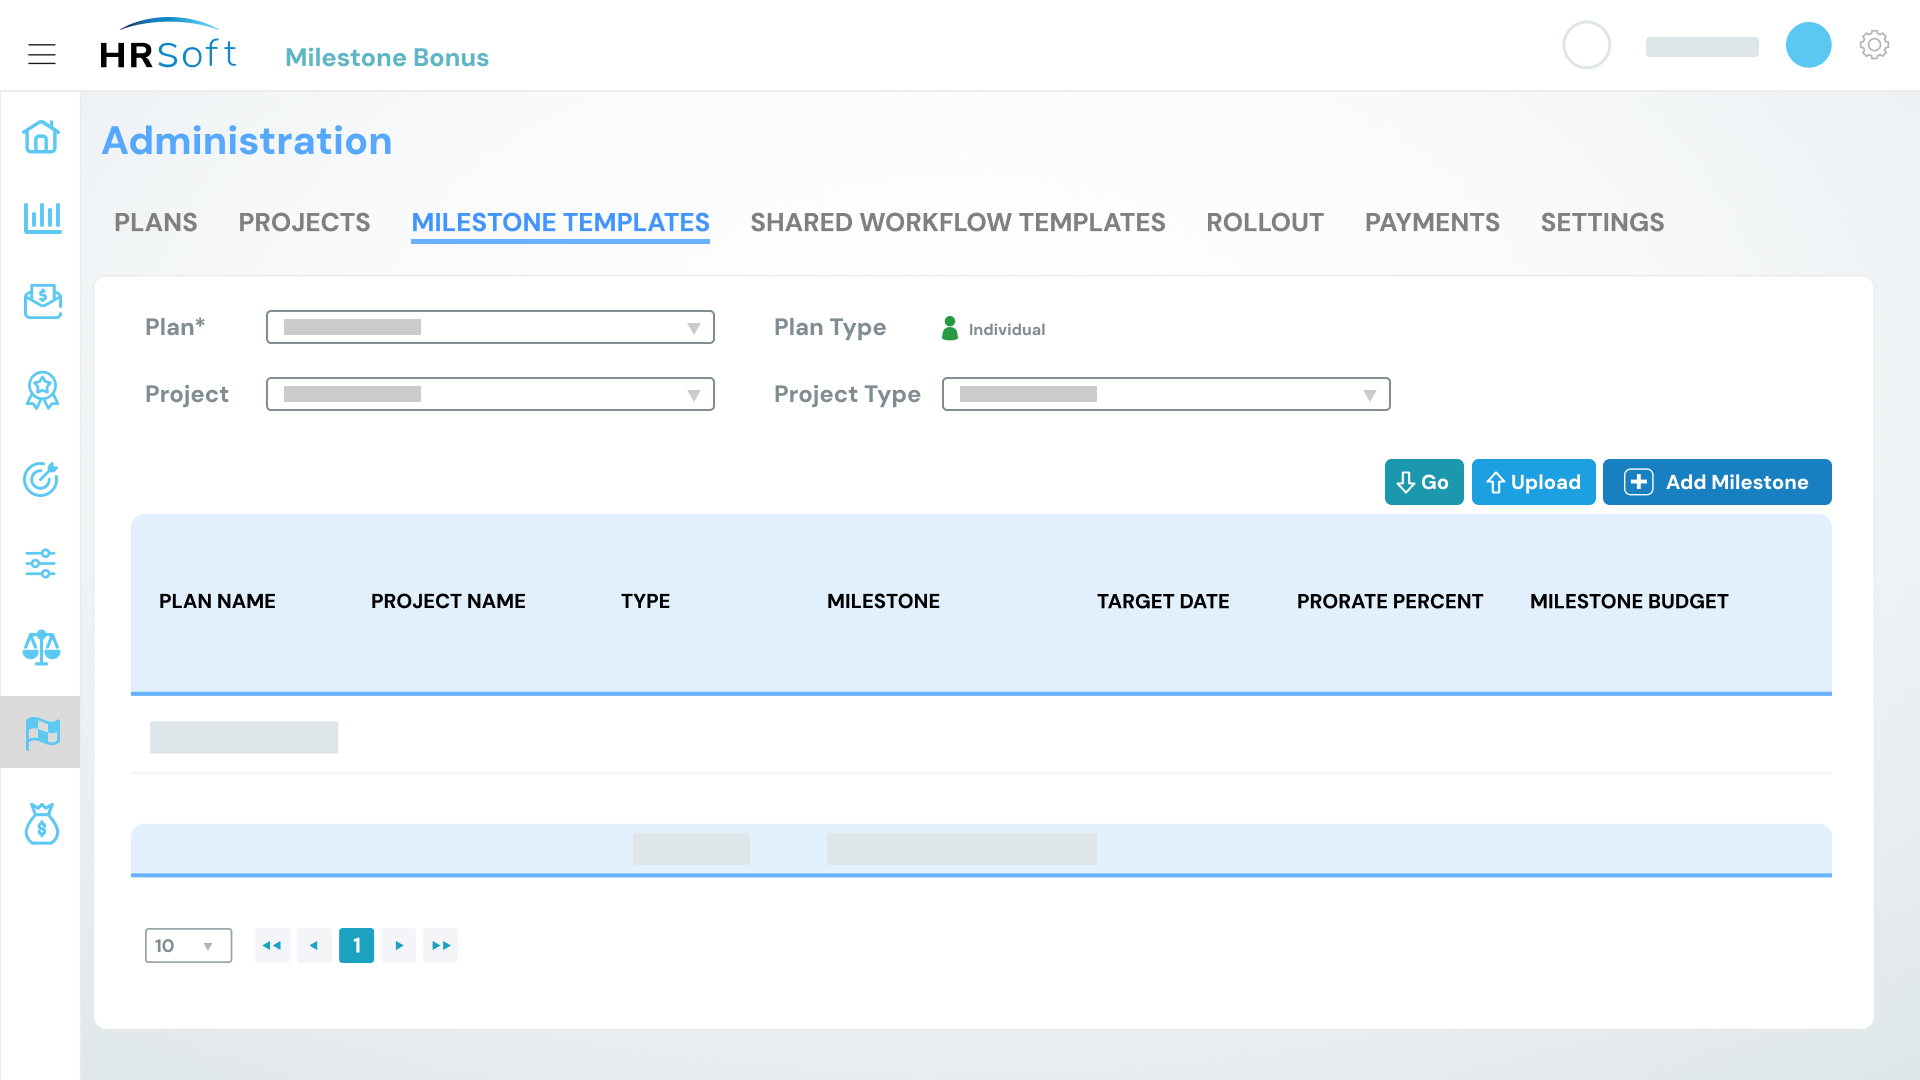1920x1080 pixels.
Task: Open the Payments tab
Action: point(1431,222)
